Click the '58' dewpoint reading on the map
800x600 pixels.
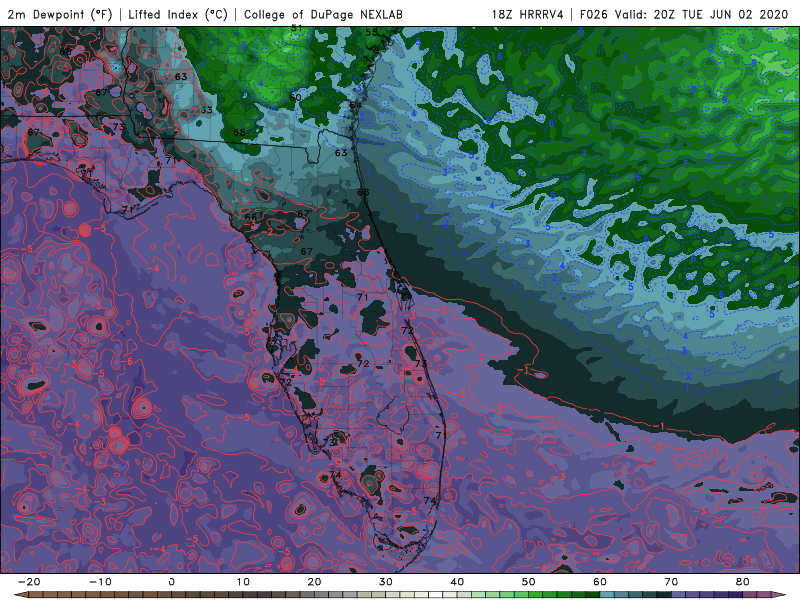pos(239,132)
